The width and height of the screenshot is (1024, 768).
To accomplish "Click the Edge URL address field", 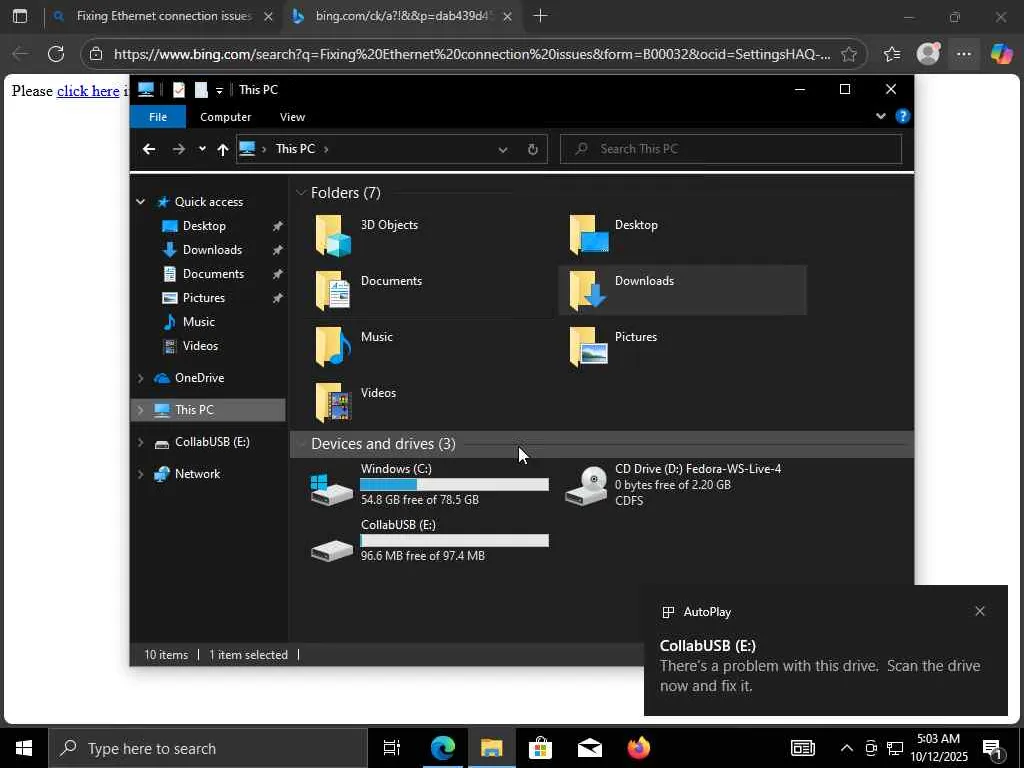I will 472,54.
